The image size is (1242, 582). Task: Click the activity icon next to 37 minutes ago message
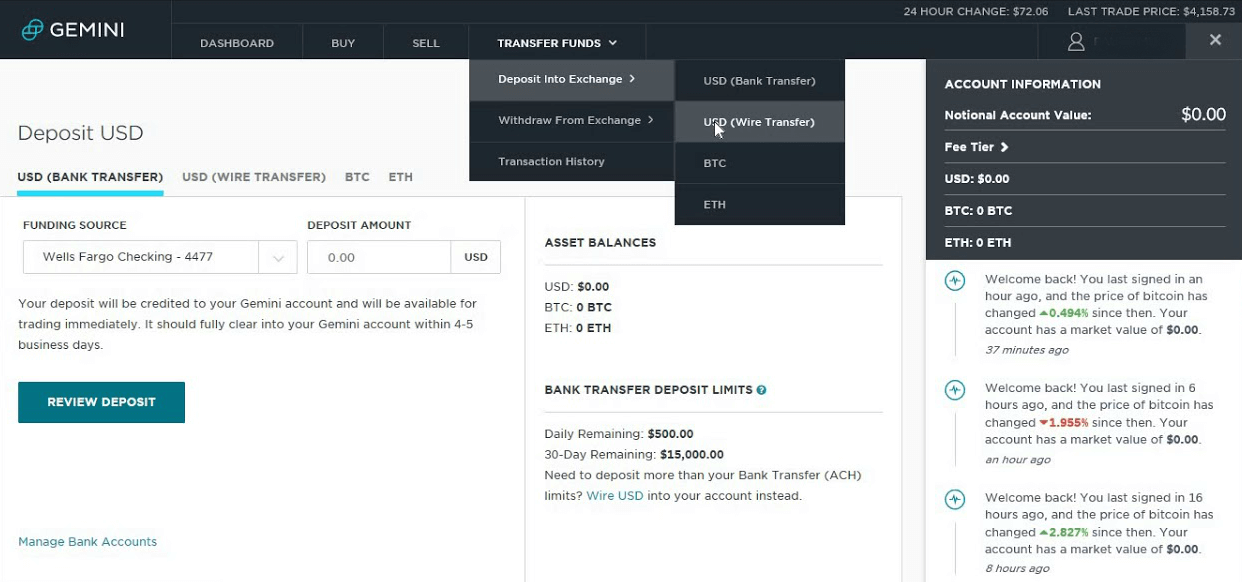(x=955, y=281)
